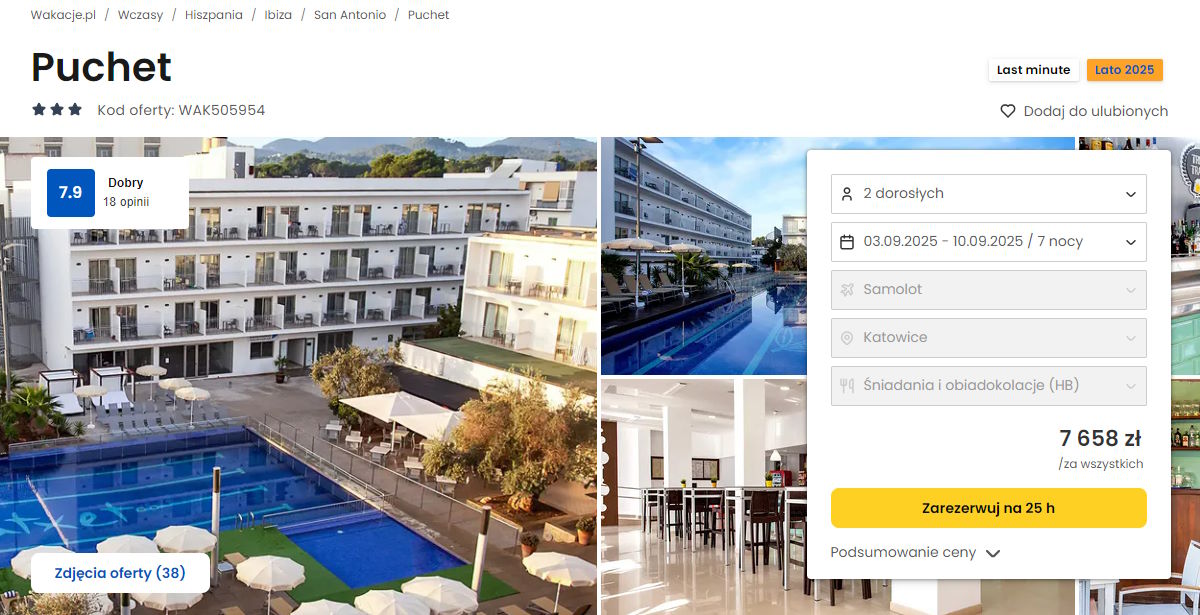Open the date range 03.09.2025 dropdown
1200x615 pixels.
point(989,242)
